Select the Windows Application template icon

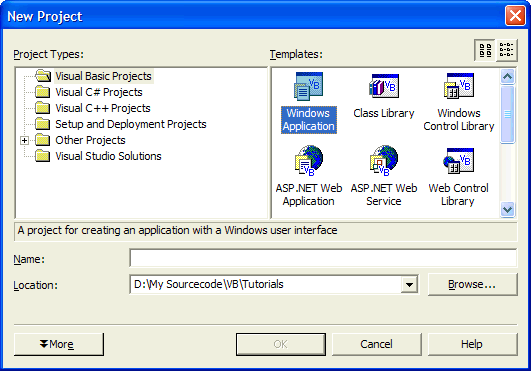[x=308, y=86]
